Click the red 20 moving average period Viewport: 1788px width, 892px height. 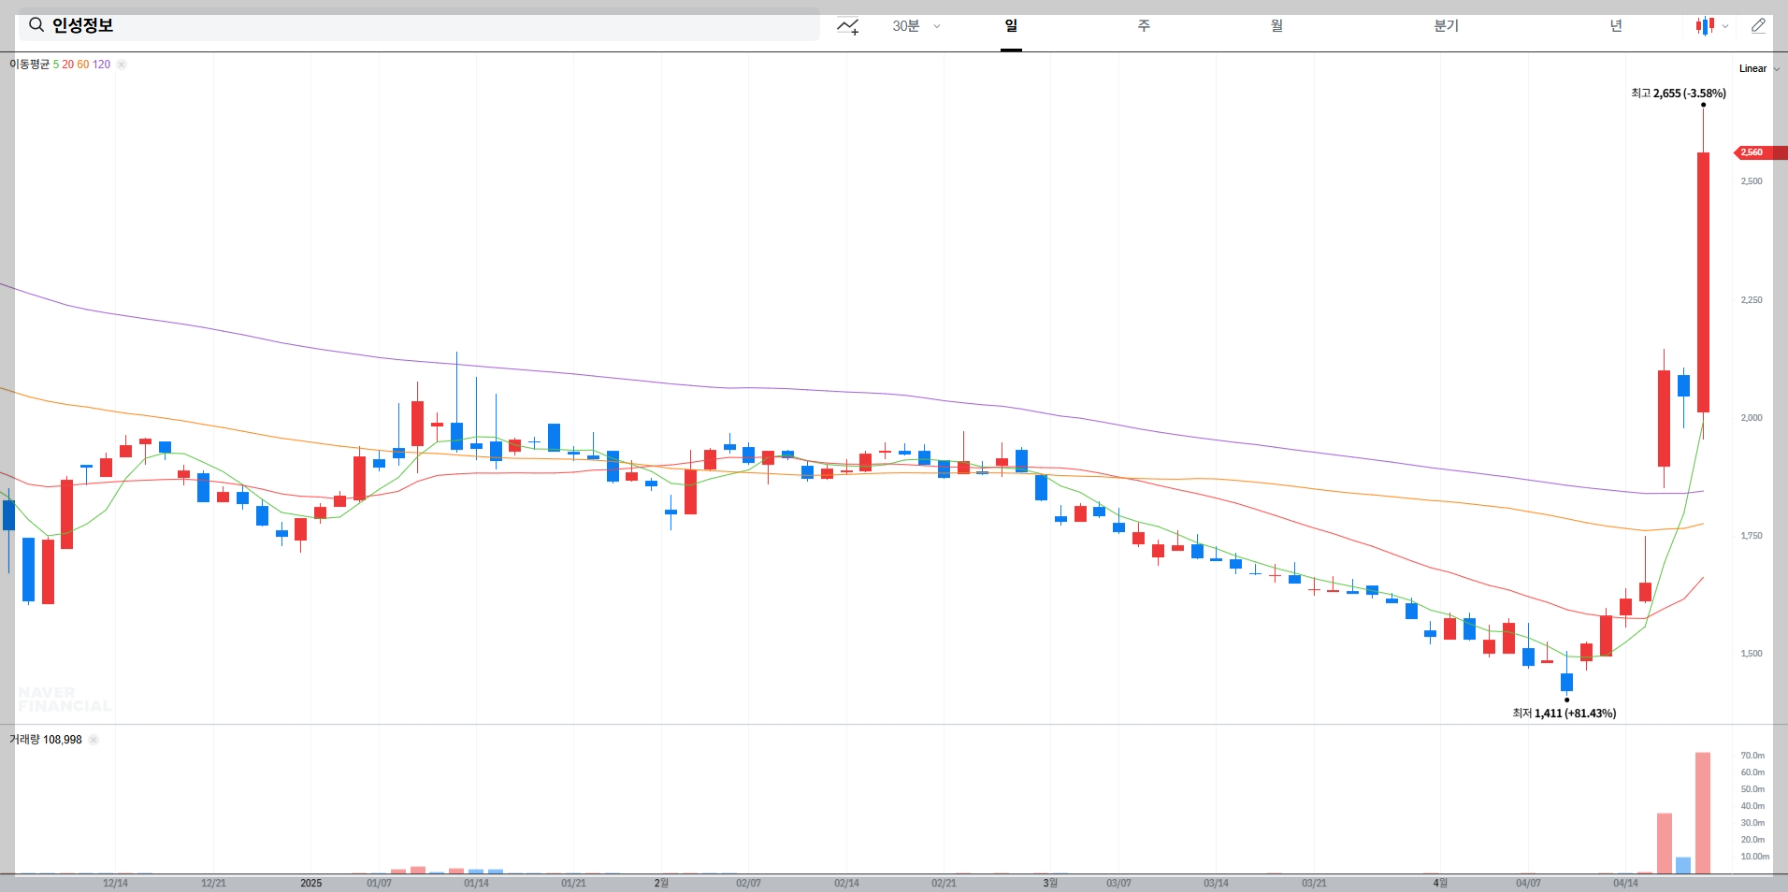coord(68,64)
